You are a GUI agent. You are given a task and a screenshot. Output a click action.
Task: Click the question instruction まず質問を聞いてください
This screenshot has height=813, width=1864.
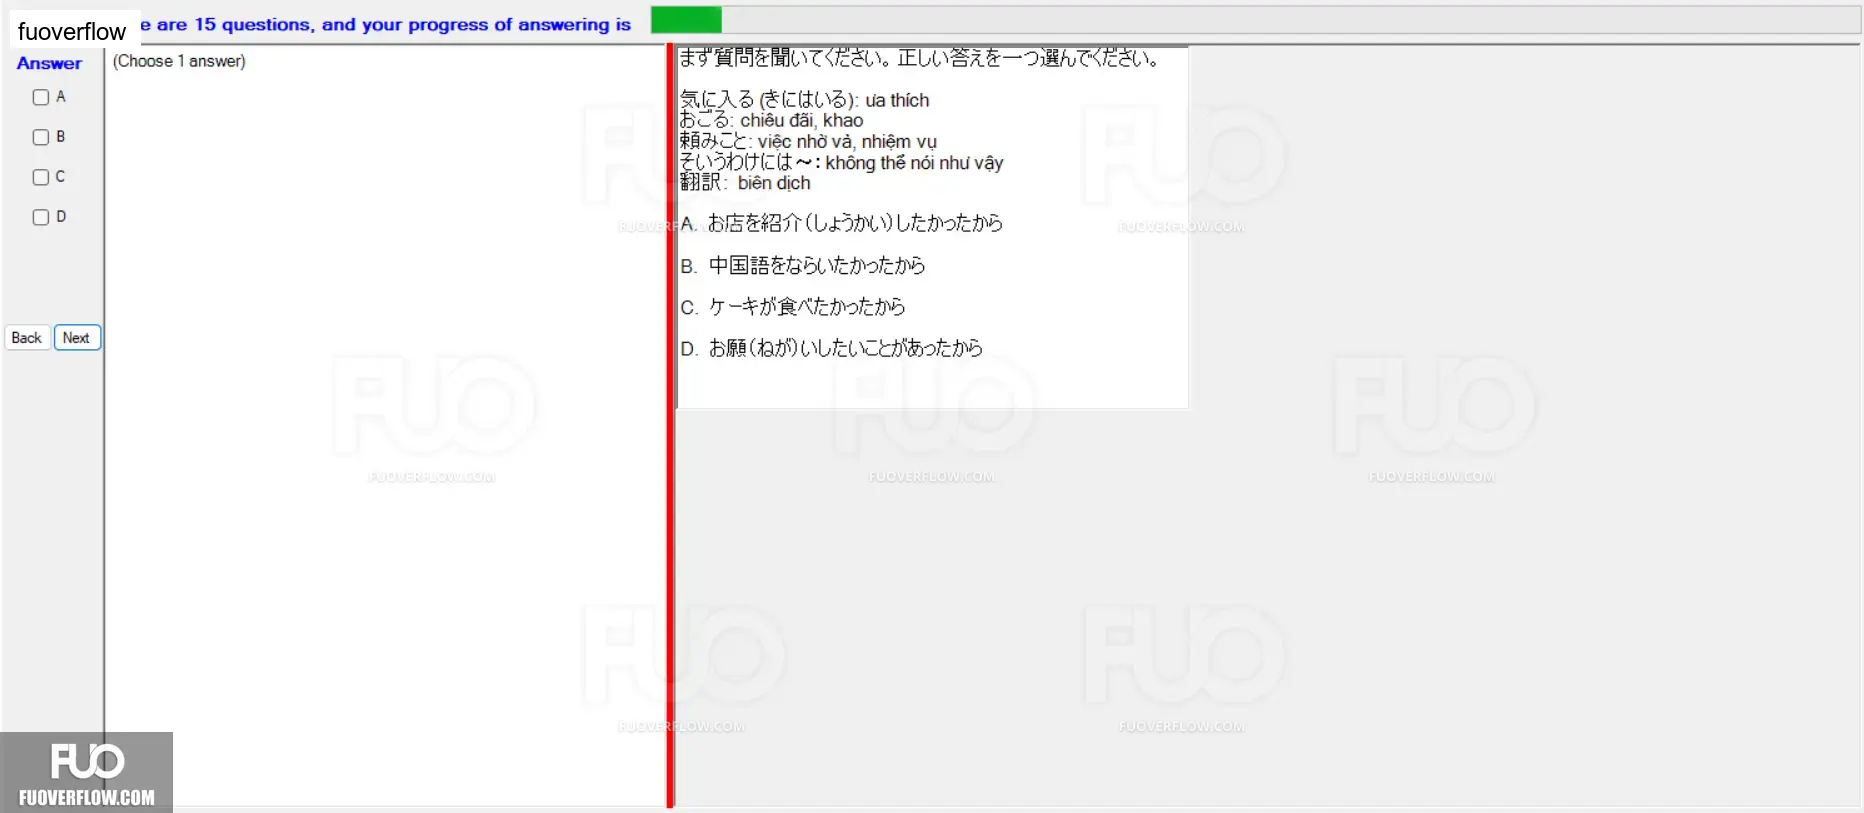coord(920,58)
